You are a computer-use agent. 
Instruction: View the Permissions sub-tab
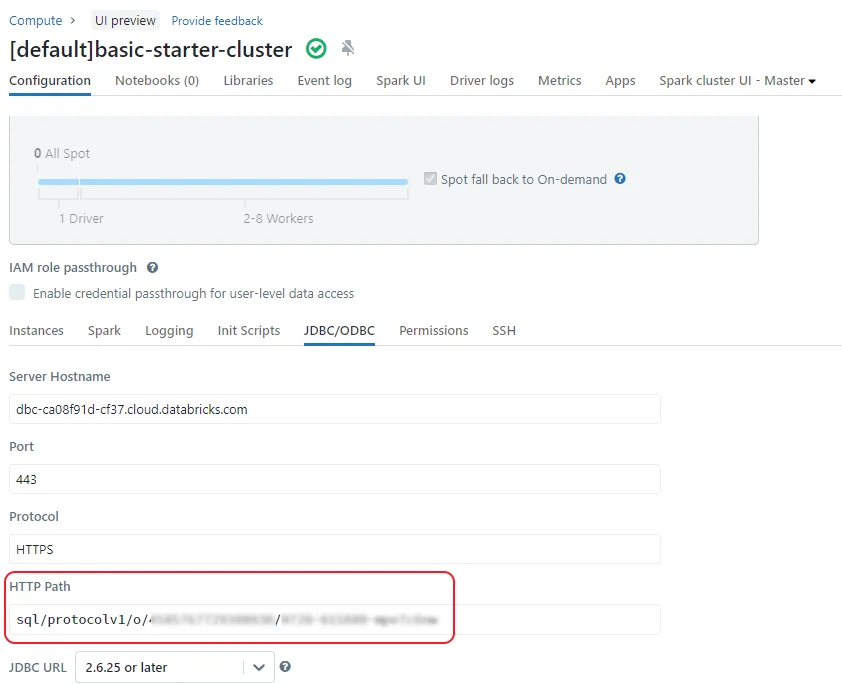[x=433, y=331]
